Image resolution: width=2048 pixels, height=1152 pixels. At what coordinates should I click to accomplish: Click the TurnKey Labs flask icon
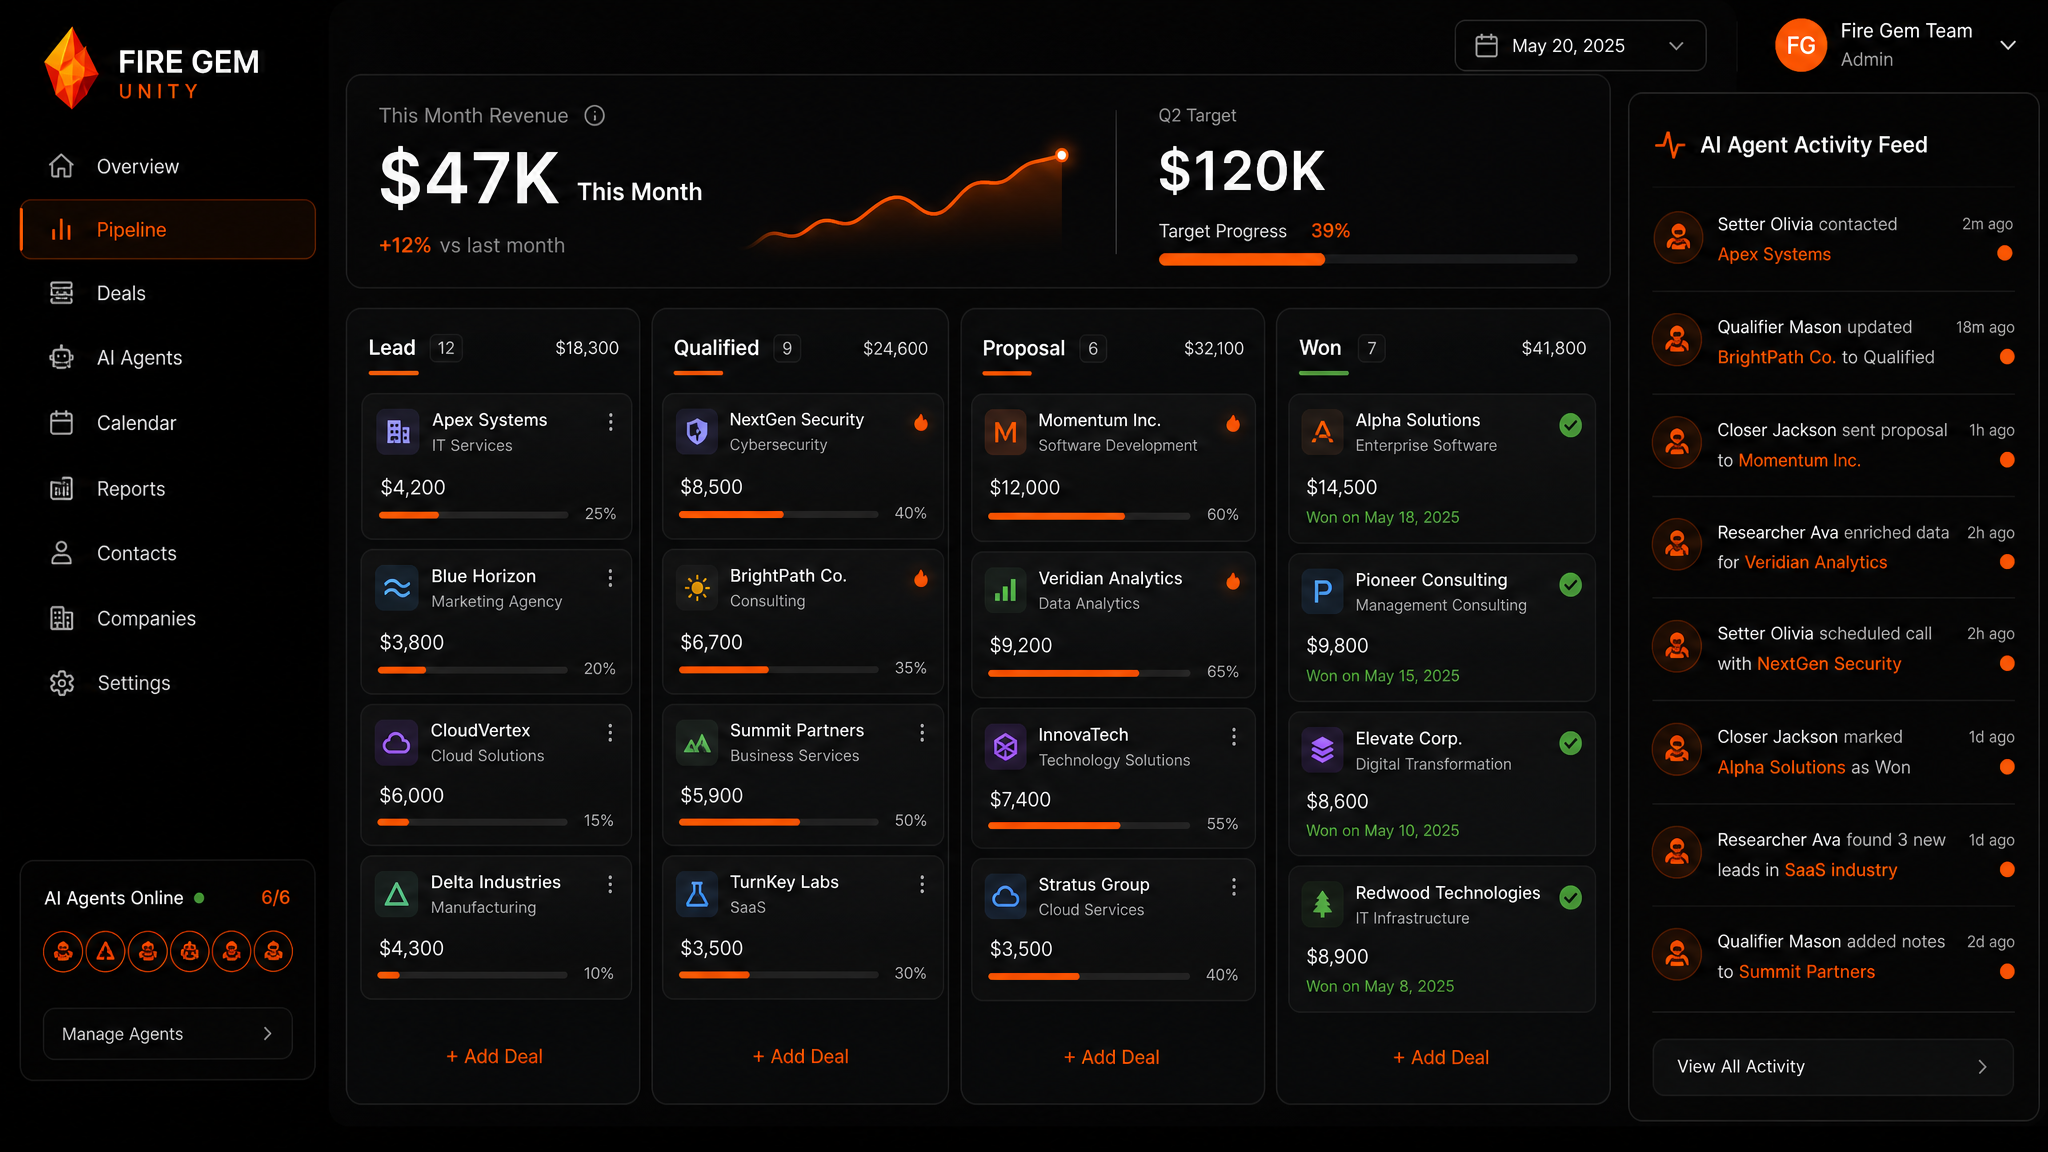(697, 894)
